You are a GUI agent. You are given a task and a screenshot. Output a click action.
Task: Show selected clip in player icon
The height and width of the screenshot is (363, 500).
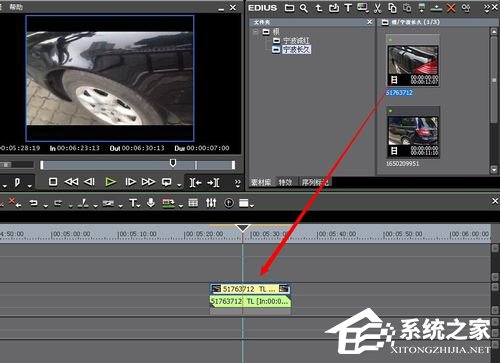[422, 8]
